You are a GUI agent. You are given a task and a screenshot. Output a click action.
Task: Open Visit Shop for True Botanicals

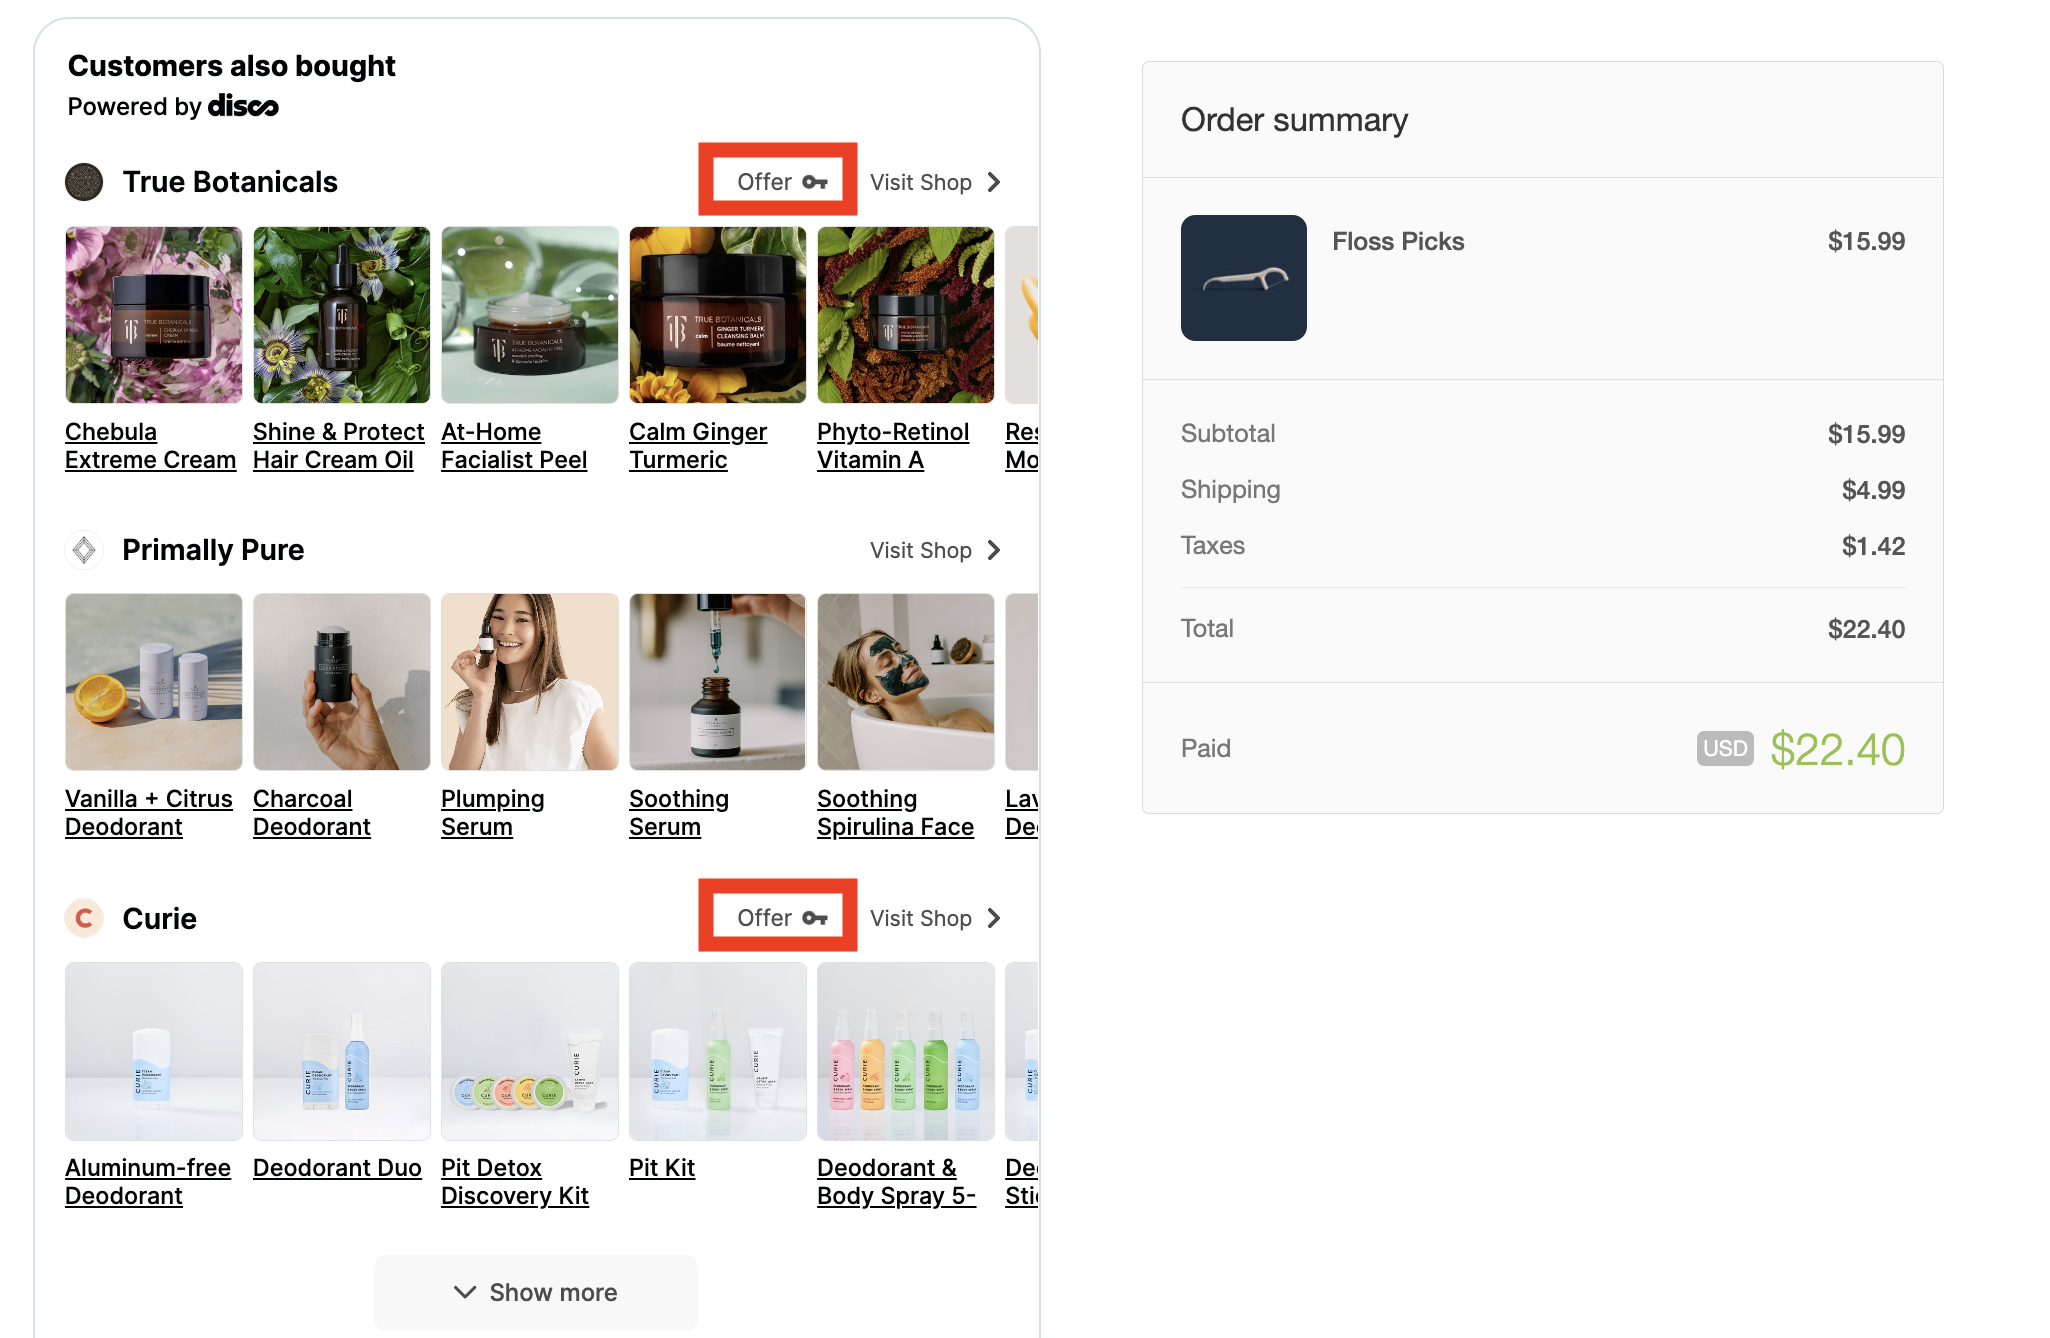point(935,182)
